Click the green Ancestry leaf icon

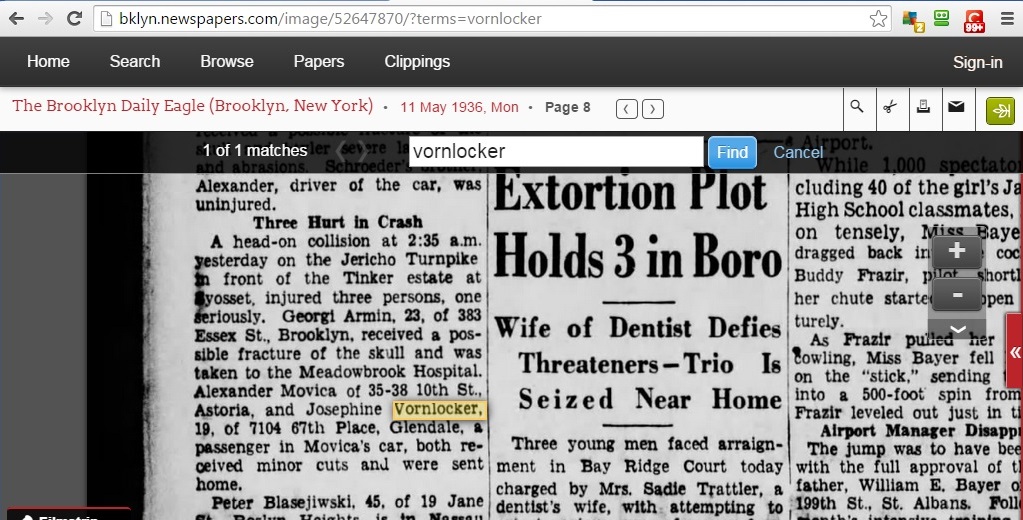coord(1000,109)
